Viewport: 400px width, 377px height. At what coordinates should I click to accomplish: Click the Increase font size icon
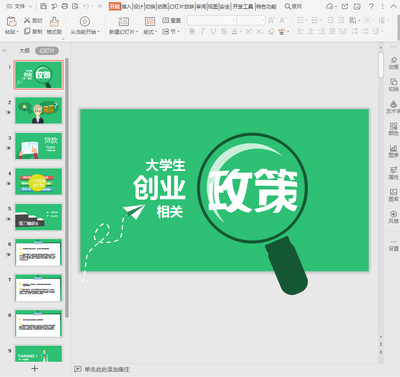[x=271, y=20]
